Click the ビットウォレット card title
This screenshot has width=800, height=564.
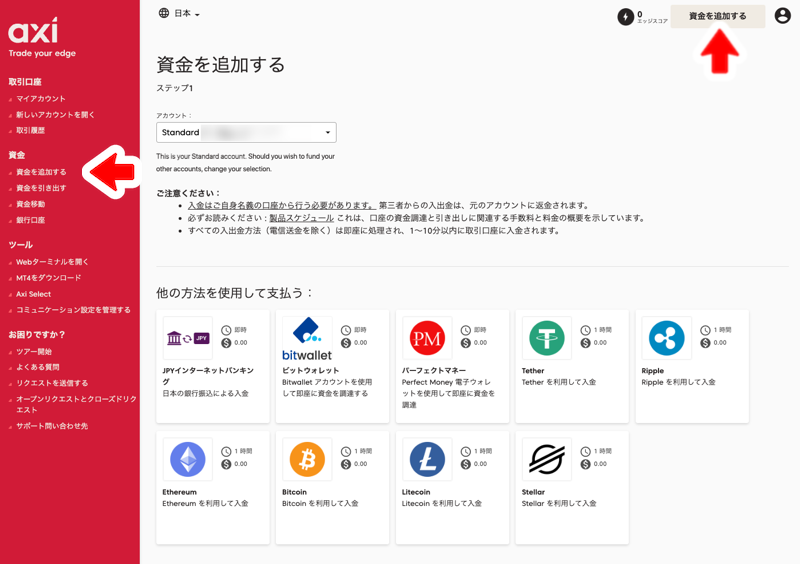pos(311,371)
